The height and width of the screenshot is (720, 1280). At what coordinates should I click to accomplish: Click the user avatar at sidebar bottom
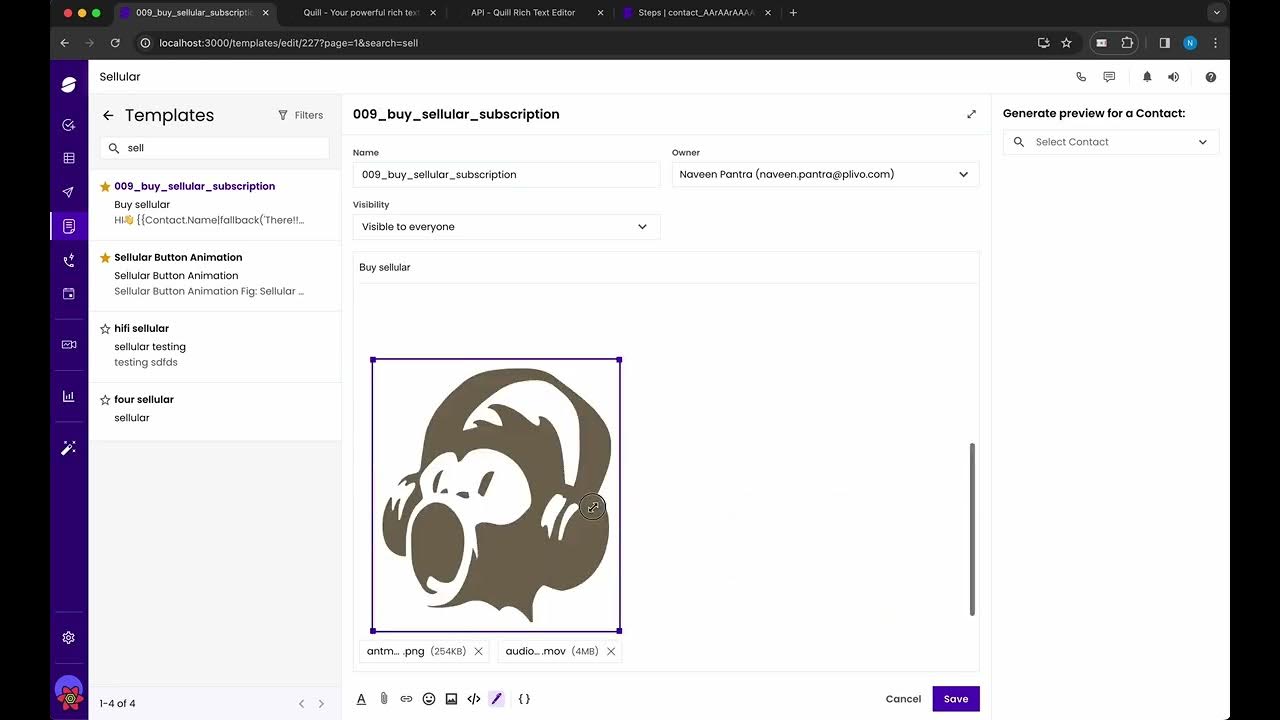69,692
